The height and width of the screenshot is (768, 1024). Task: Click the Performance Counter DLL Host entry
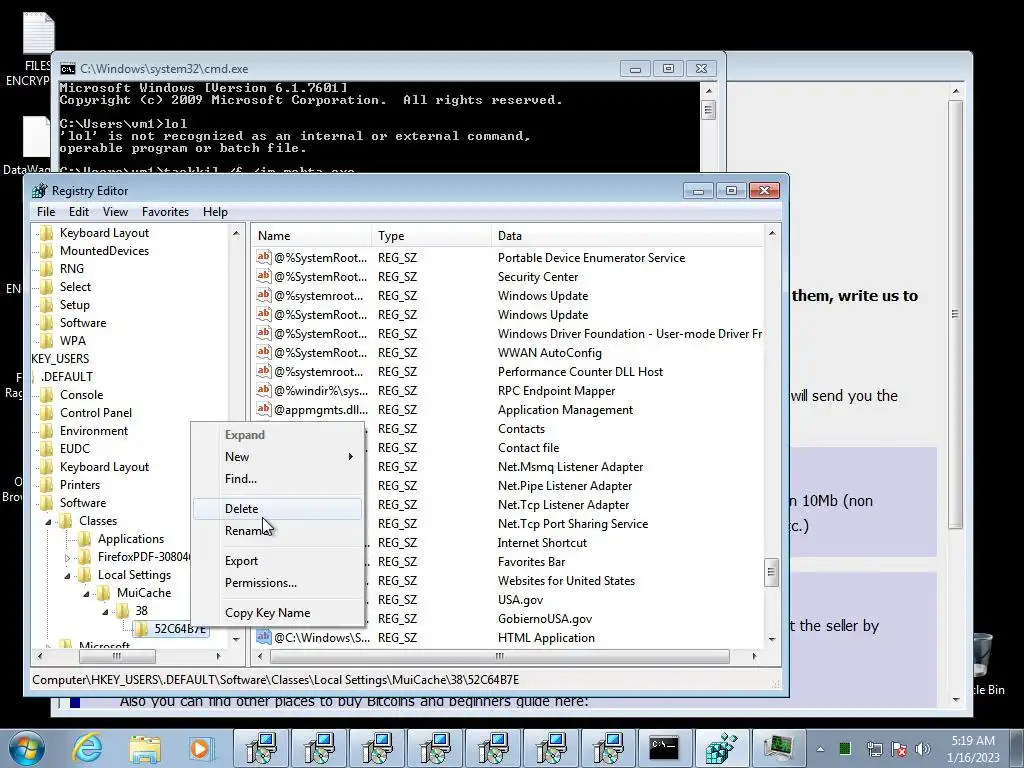click(580, 372)
